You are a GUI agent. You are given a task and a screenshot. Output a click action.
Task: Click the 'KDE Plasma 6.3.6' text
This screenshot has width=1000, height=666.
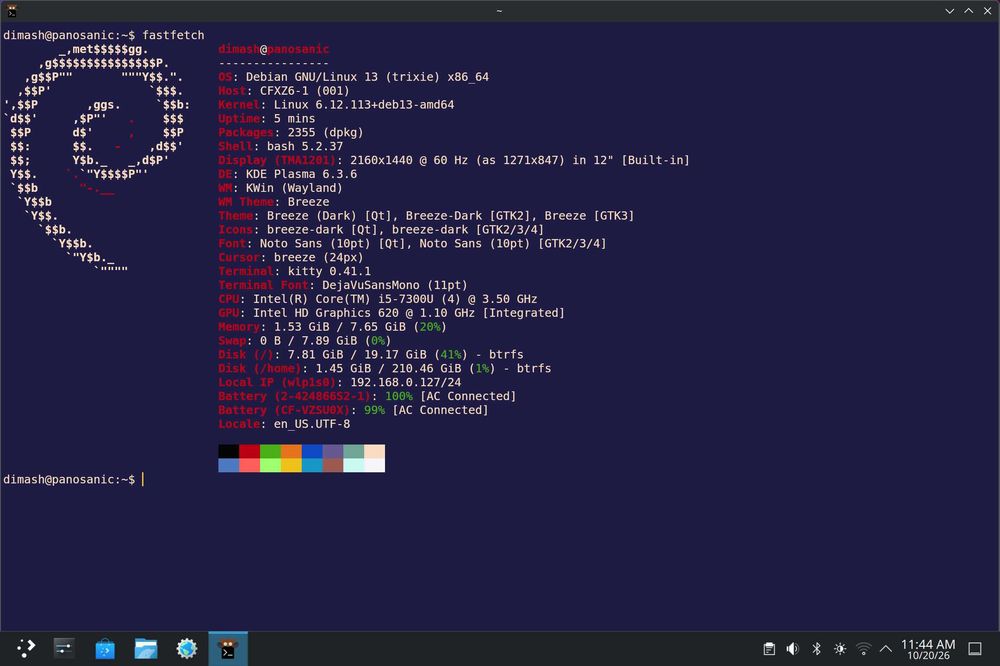(x=301, y=174)
